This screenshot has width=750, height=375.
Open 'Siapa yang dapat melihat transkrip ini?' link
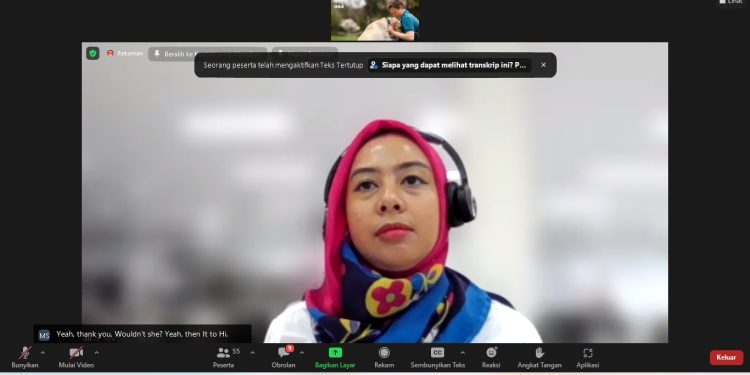pyautogui.click(x=449, y=65)
